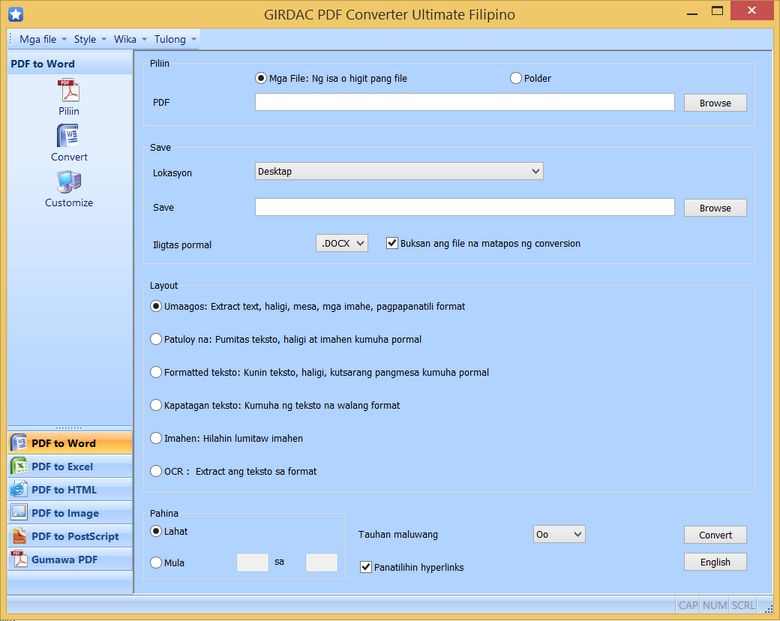Screen dimensions: 780x621
Task: Switch to PDF to Image tab
Action: (70, 513)
